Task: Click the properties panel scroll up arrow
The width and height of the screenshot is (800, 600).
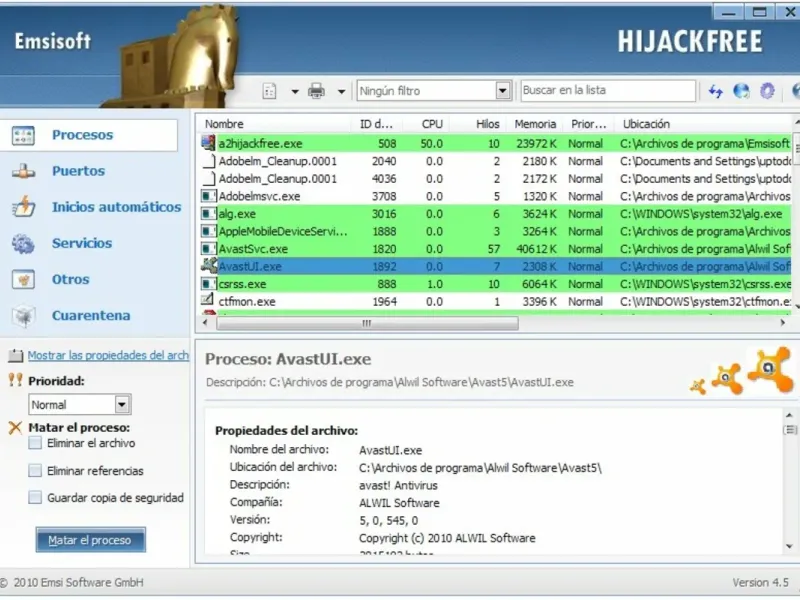Action: 789,415
